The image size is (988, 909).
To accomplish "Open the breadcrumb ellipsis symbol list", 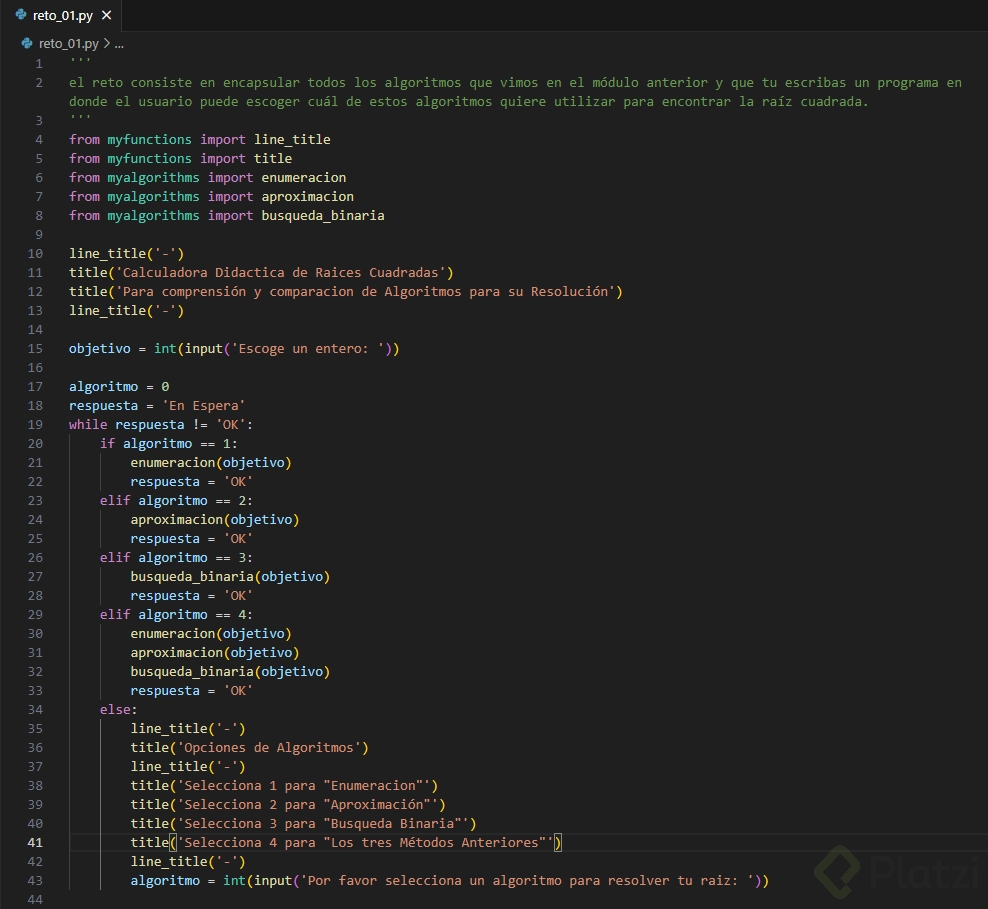I will pos(119,44).
